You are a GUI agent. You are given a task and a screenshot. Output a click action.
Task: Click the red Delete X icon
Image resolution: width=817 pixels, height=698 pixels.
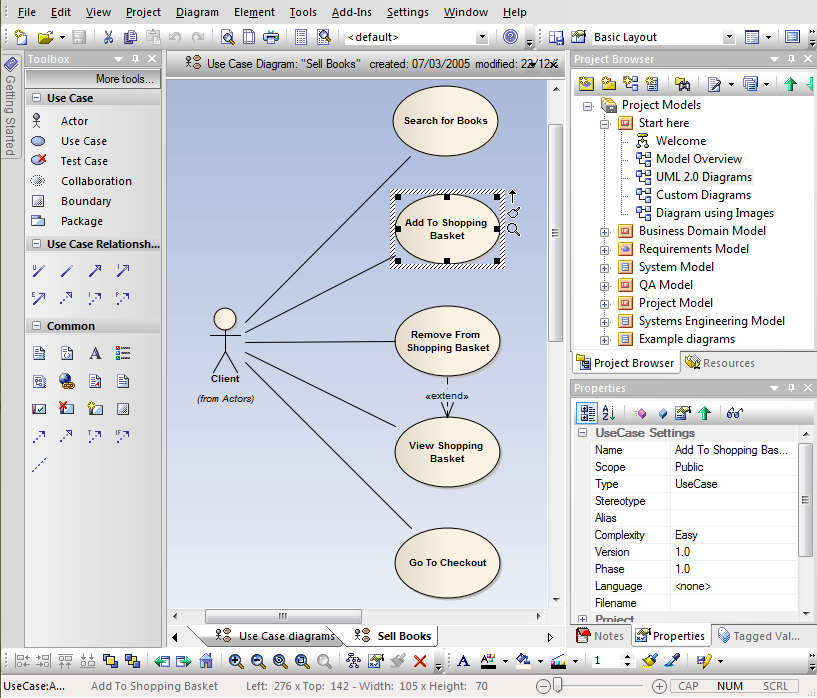[x=420, y=661]
